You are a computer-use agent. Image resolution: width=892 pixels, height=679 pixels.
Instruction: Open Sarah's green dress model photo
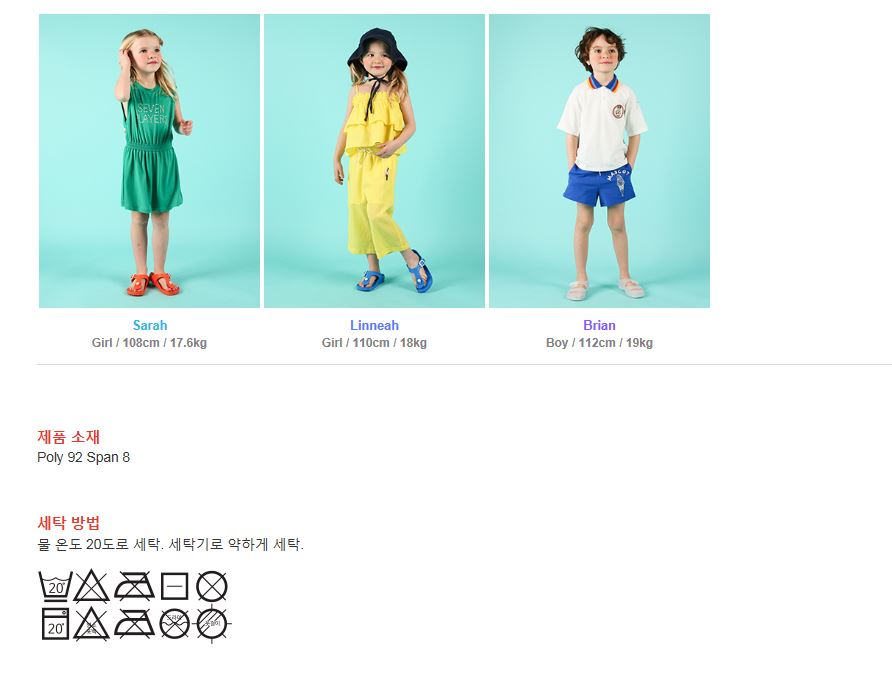coord(149,161)
